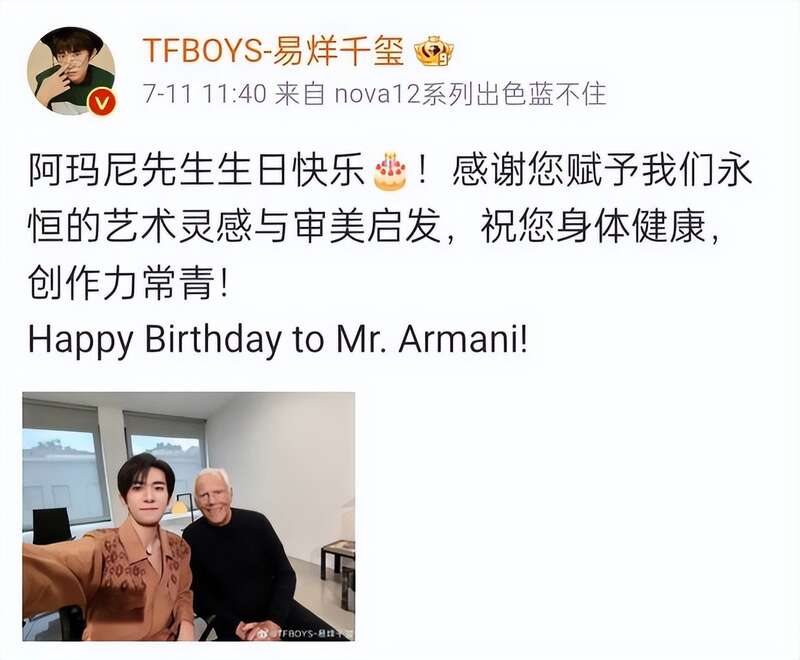Tap the gold crown membership badge
Viewport: 800px width, 660px height.
434,52
